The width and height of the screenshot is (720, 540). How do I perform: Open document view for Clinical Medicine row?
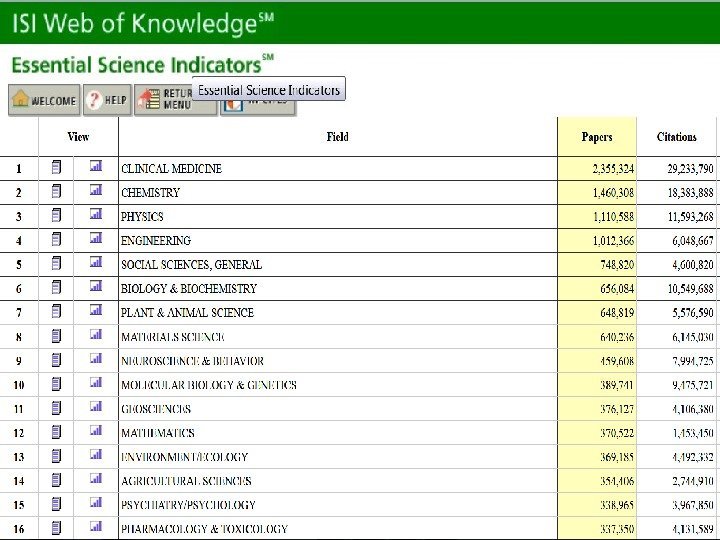(56, 167)
